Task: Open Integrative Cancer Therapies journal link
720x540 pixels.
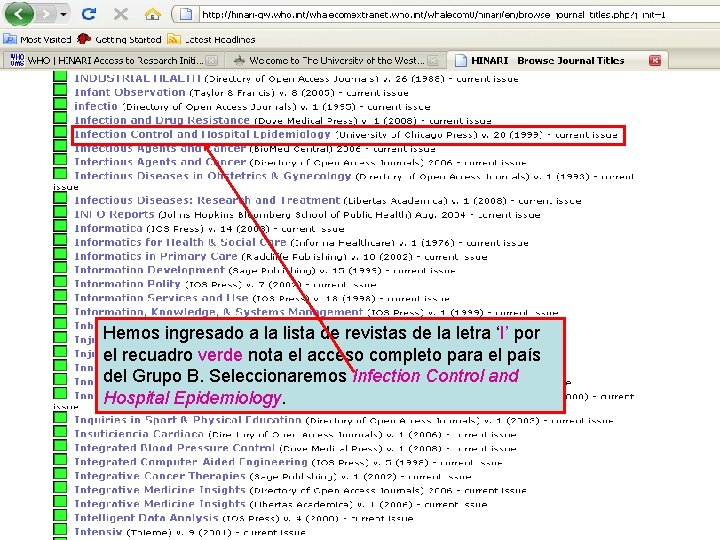Action: click(160, 476)
